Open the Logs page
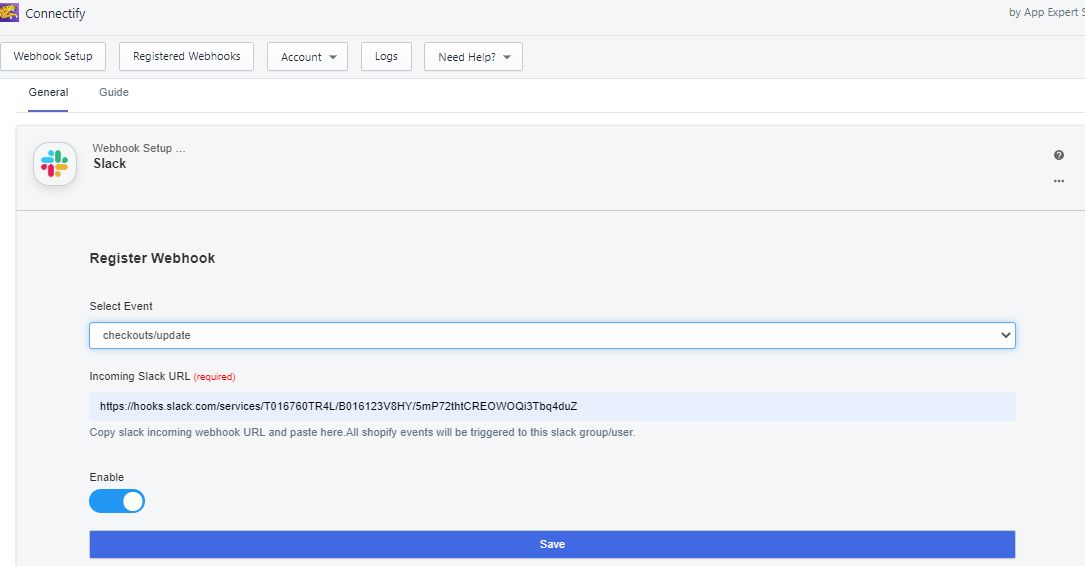1085x566 pixels. (x=386, y=56)
